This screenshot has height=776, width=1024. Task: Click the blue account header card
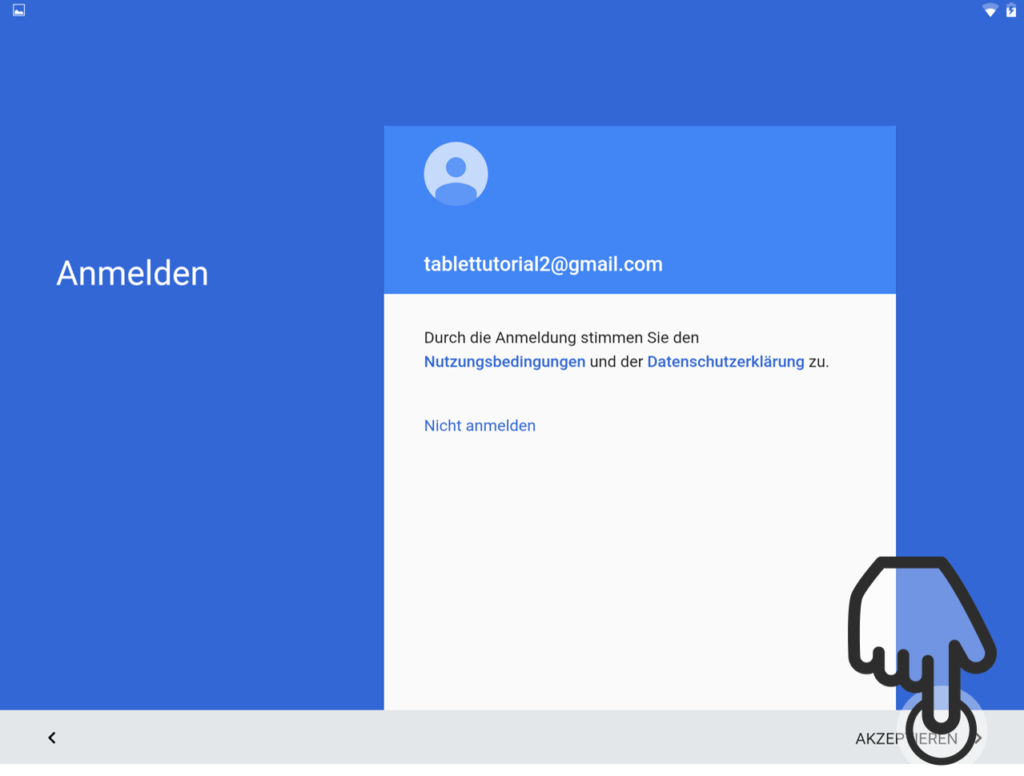coord(639,210)
